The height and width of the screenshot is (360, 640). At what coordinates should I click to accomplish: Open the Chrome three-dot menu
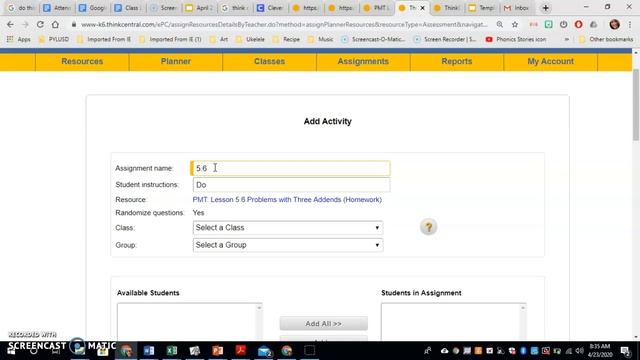(x=631, y=24)
